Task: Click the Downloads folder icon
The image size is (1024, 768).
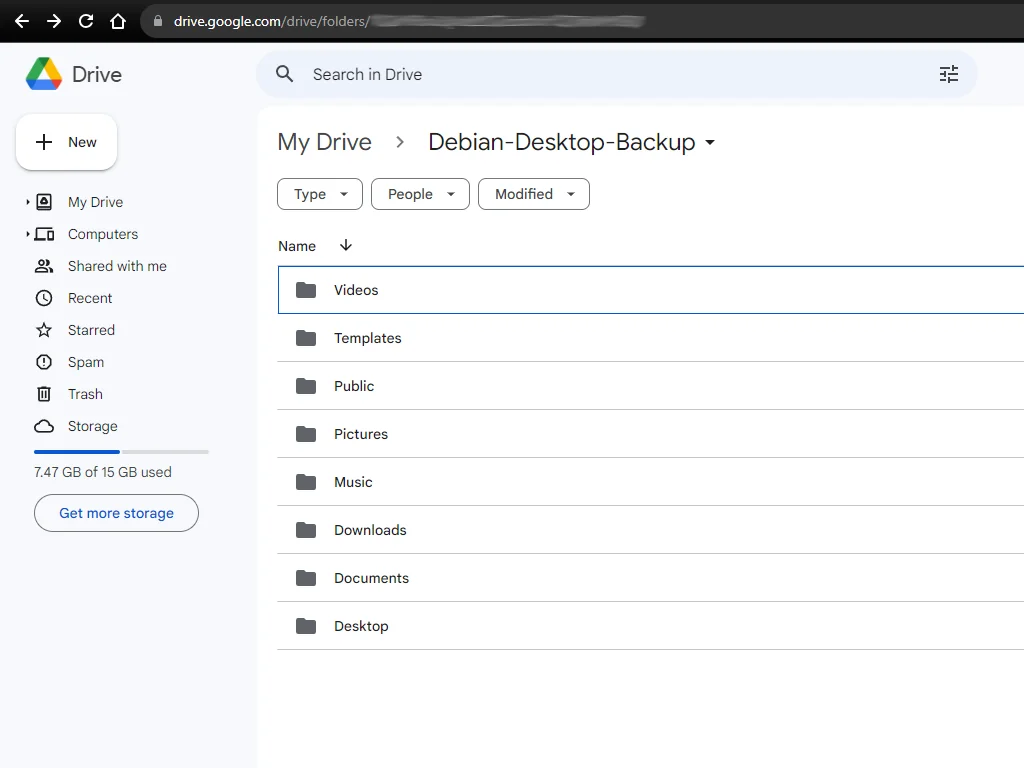Action: (306, 530)
